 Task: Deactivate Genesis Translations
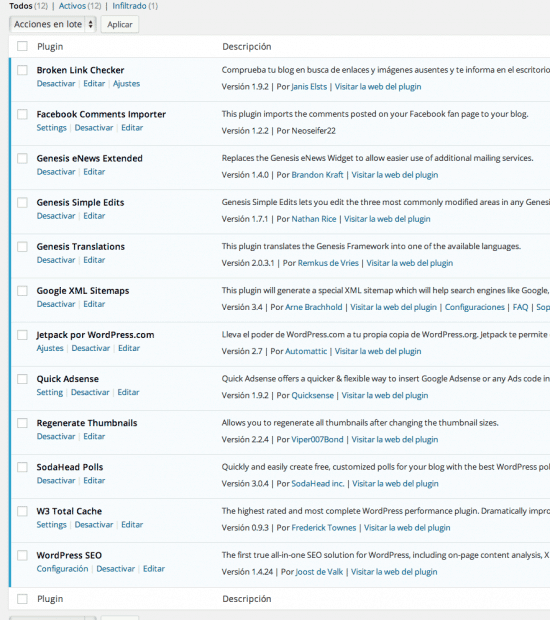56,260
